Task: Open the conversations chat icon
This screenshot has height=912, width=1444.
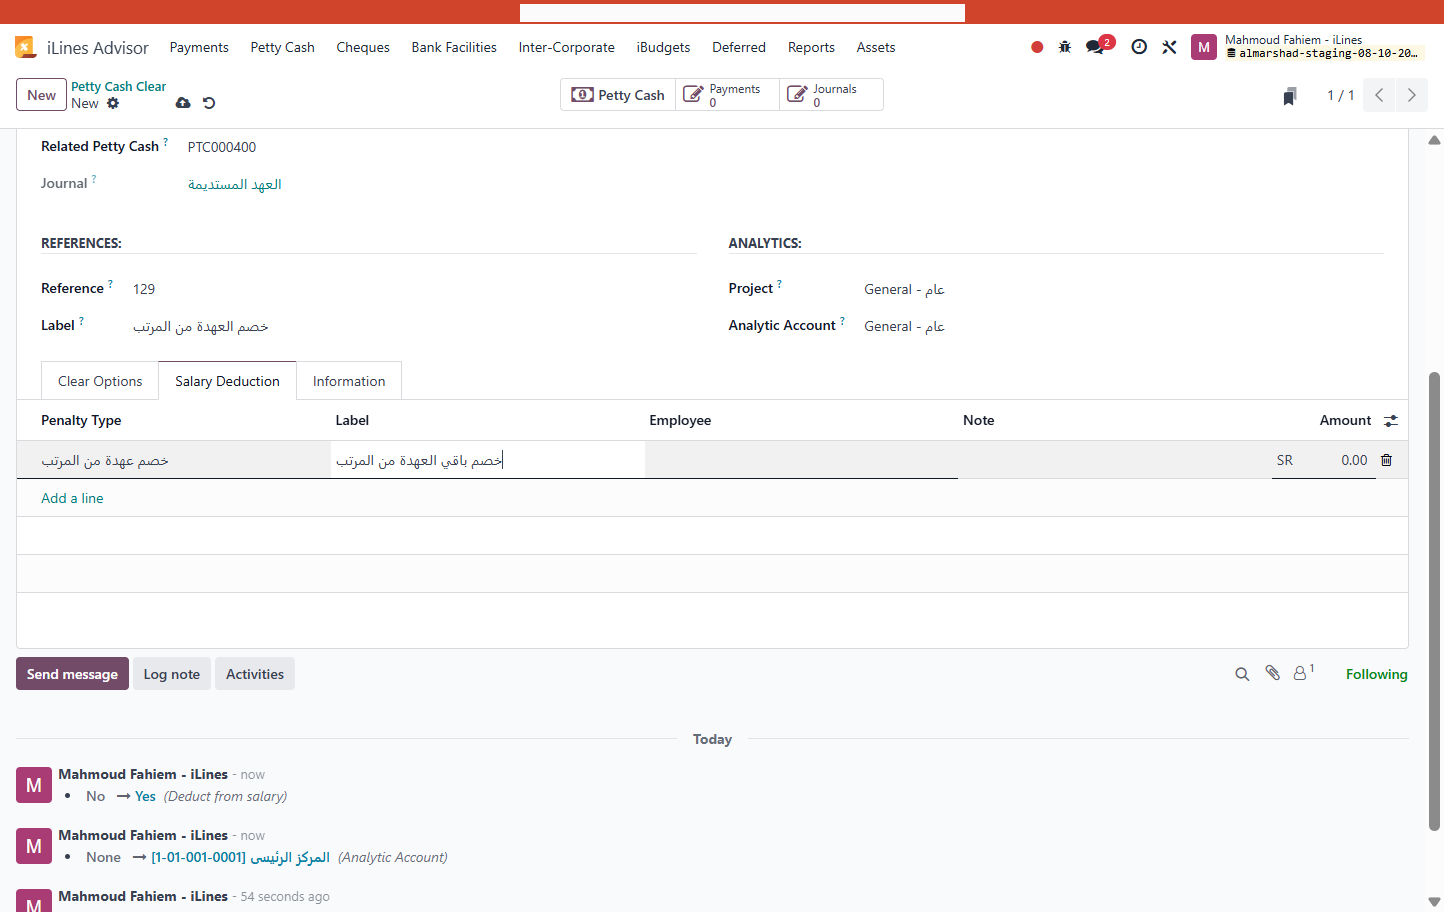Action: tap(1095, 47)
